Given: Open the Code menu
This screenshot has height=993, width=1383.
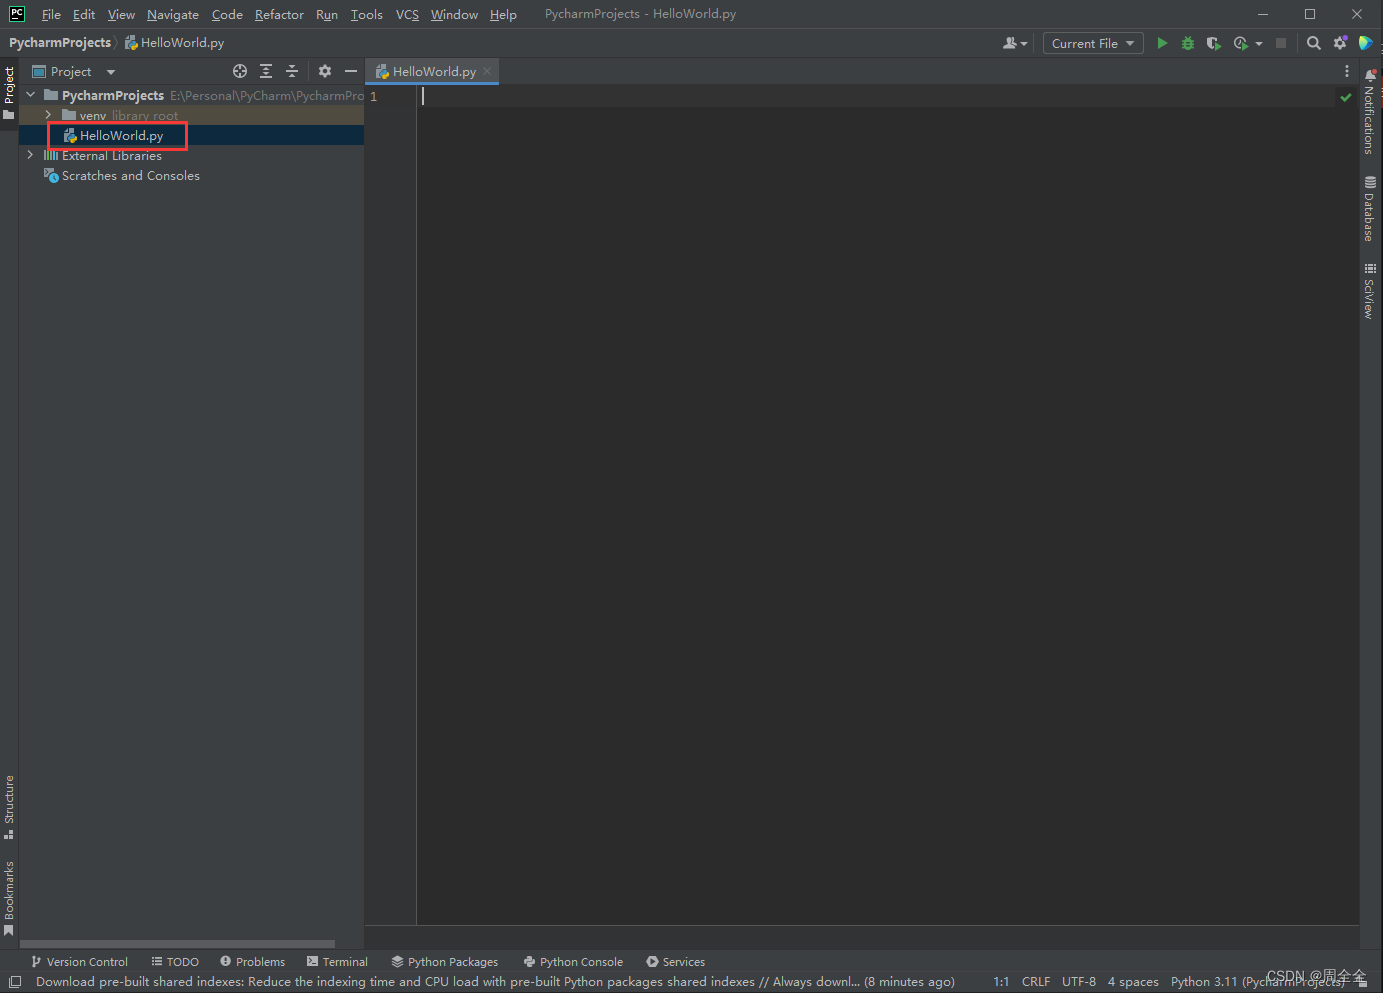Looking at the screenshot, I should pyautogui.click(x=227, y=14).
